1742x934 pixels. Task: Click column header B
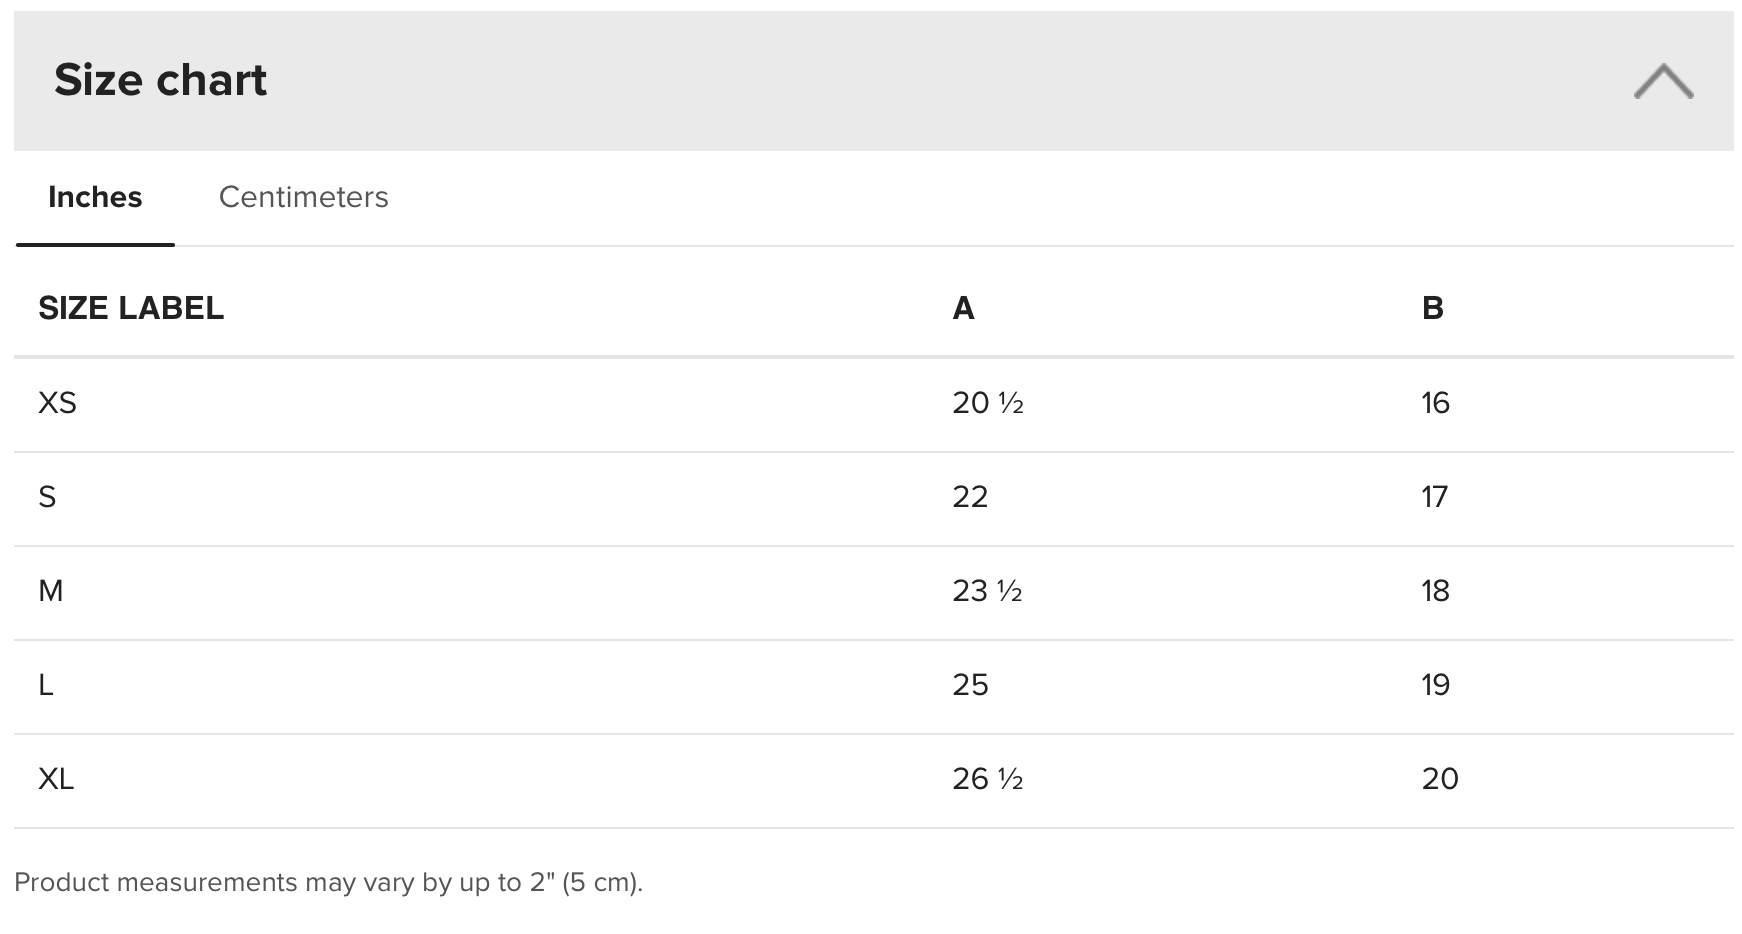(1432, 308)
